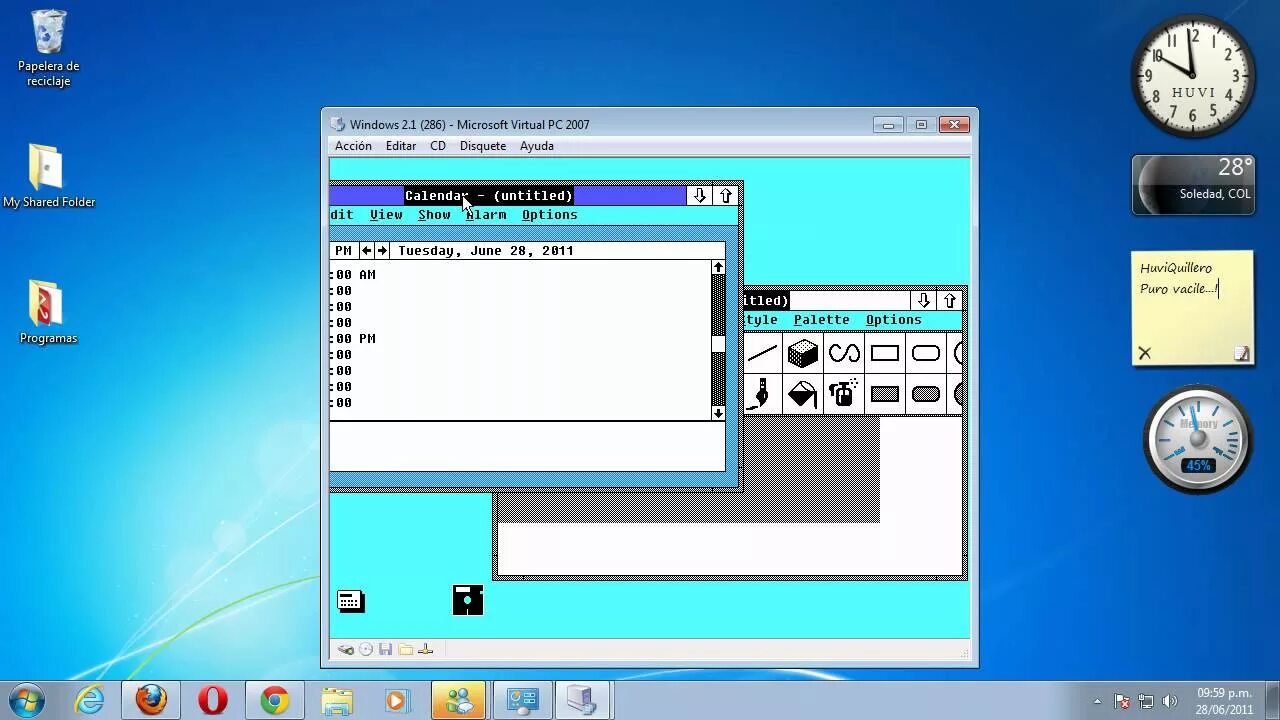Select the empty Rectangle tool in Paint
This screenshot has width=1280, height=720.
click(x=885, y=353)
